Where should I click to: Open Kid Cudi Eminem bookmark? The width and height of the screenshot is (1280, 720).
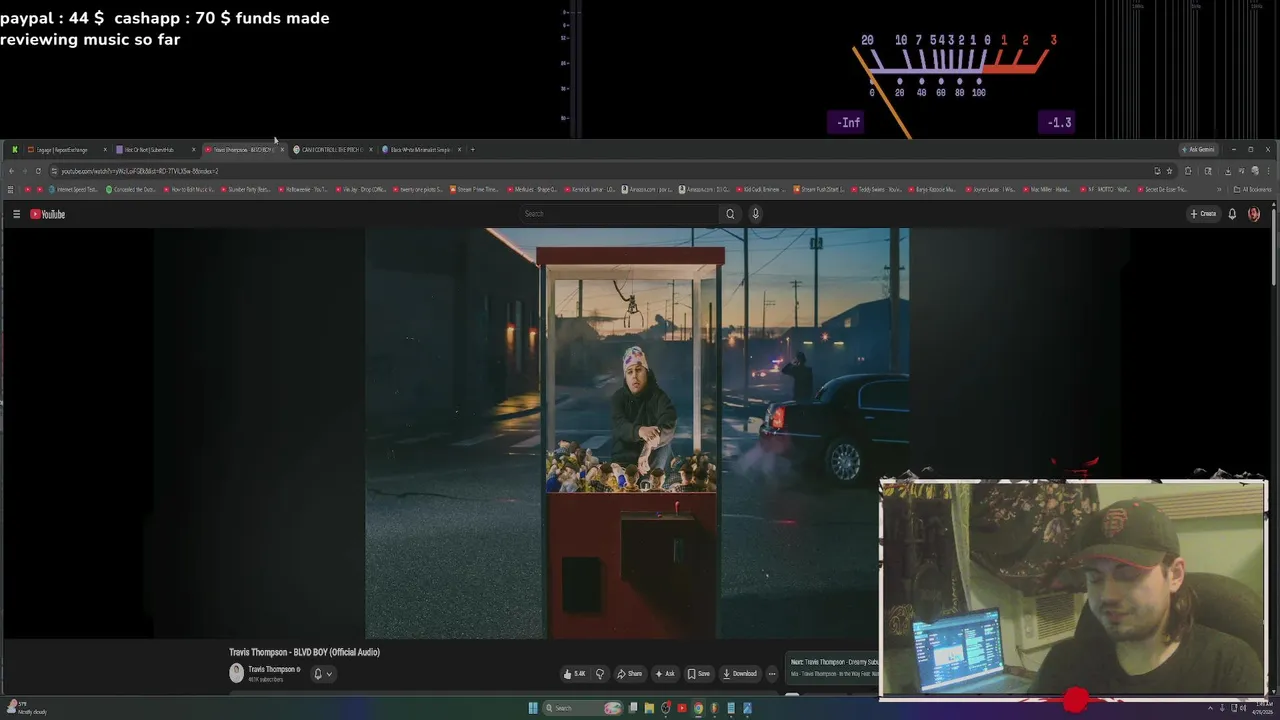click(x=761, y=189)
